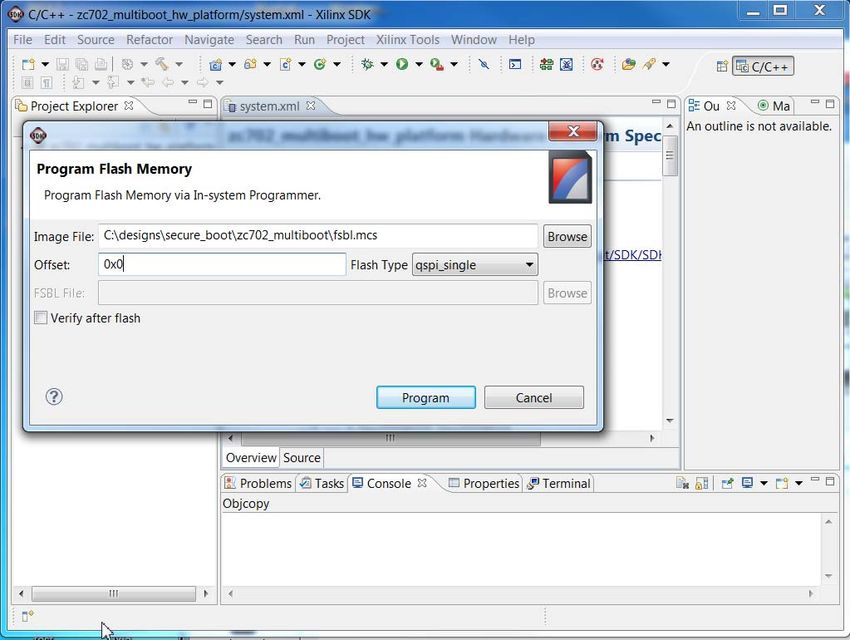Screen dimensions: 850x640
Task: Click the New source folder icon
Action: [x=250, y=64]
